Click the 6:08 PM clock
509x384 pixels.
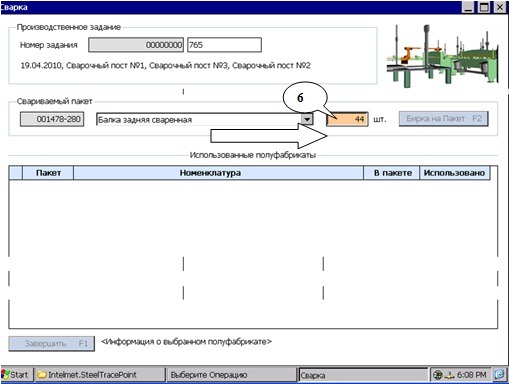click(471, 375)
